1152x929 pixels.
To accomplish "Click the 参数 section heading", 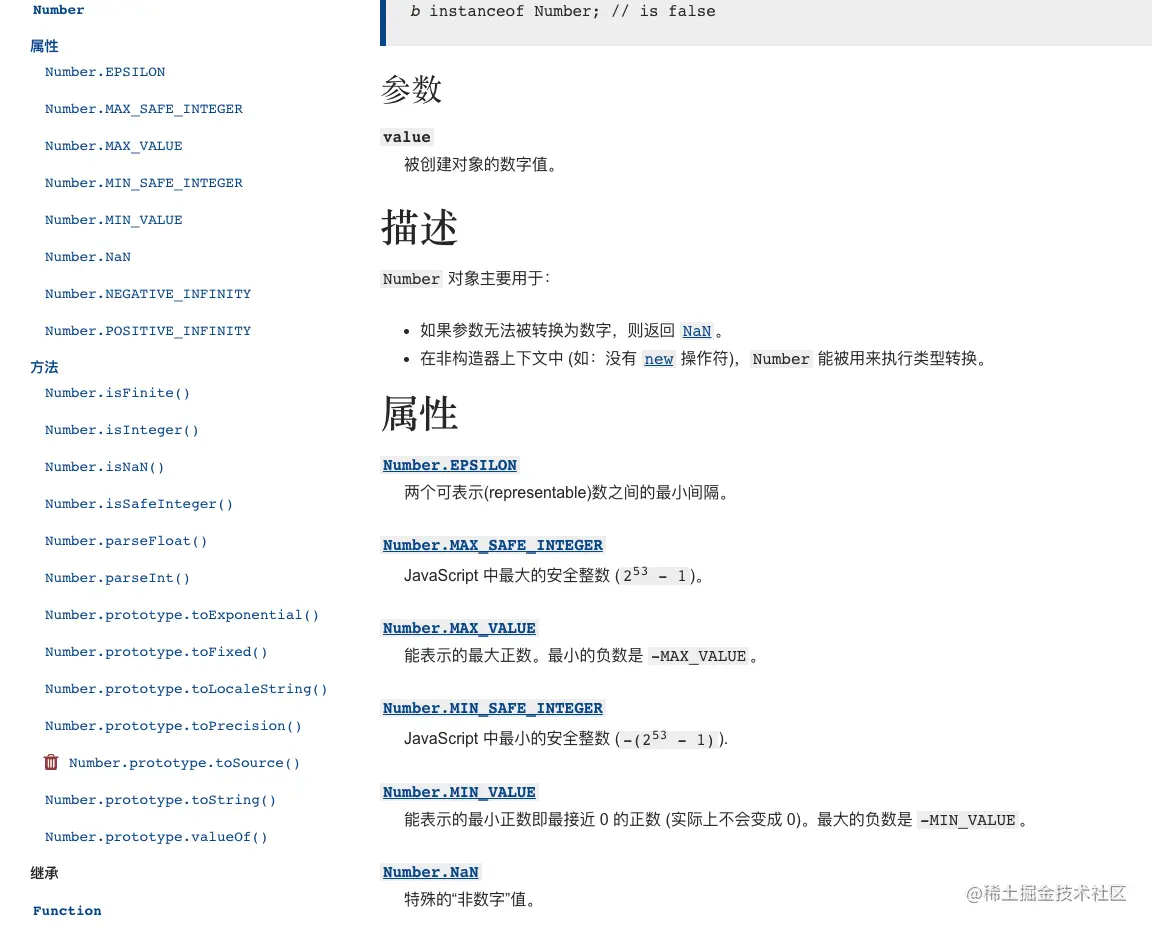I will pos(411,90).
